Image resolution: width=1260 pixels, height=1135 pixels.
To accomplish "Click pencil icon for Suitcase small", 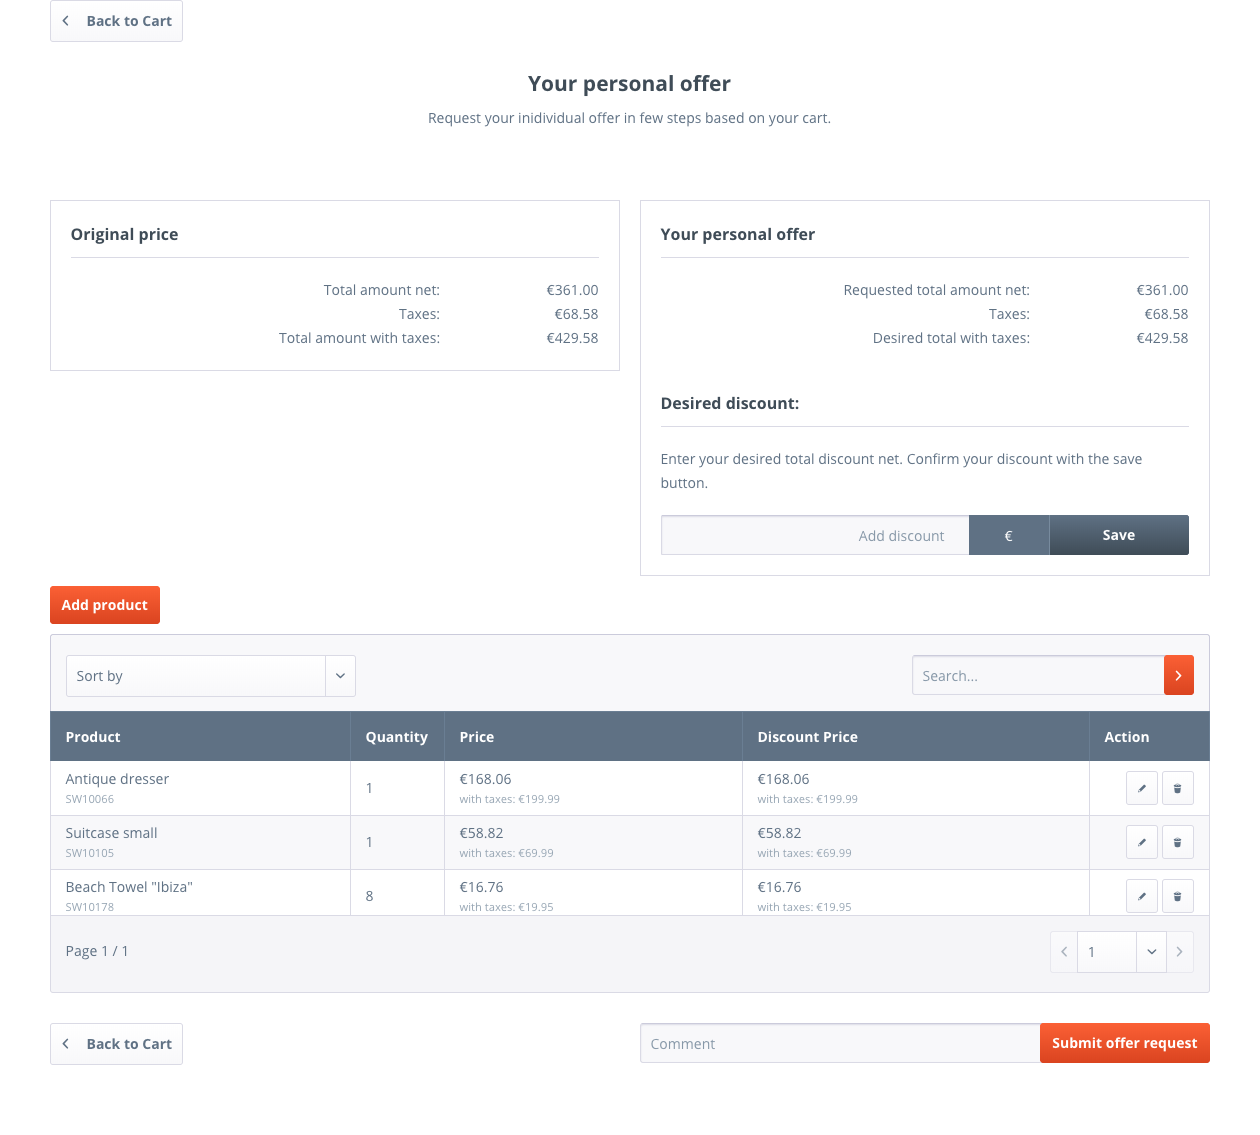I will [x=1141, y=842].
